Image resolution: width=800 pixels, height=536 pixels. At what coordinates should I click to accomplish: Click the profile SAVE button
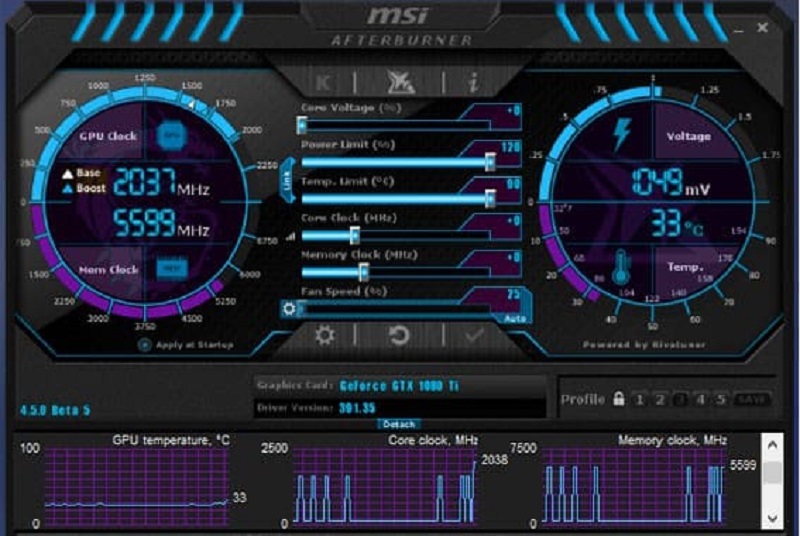click(x=752, y=400)
